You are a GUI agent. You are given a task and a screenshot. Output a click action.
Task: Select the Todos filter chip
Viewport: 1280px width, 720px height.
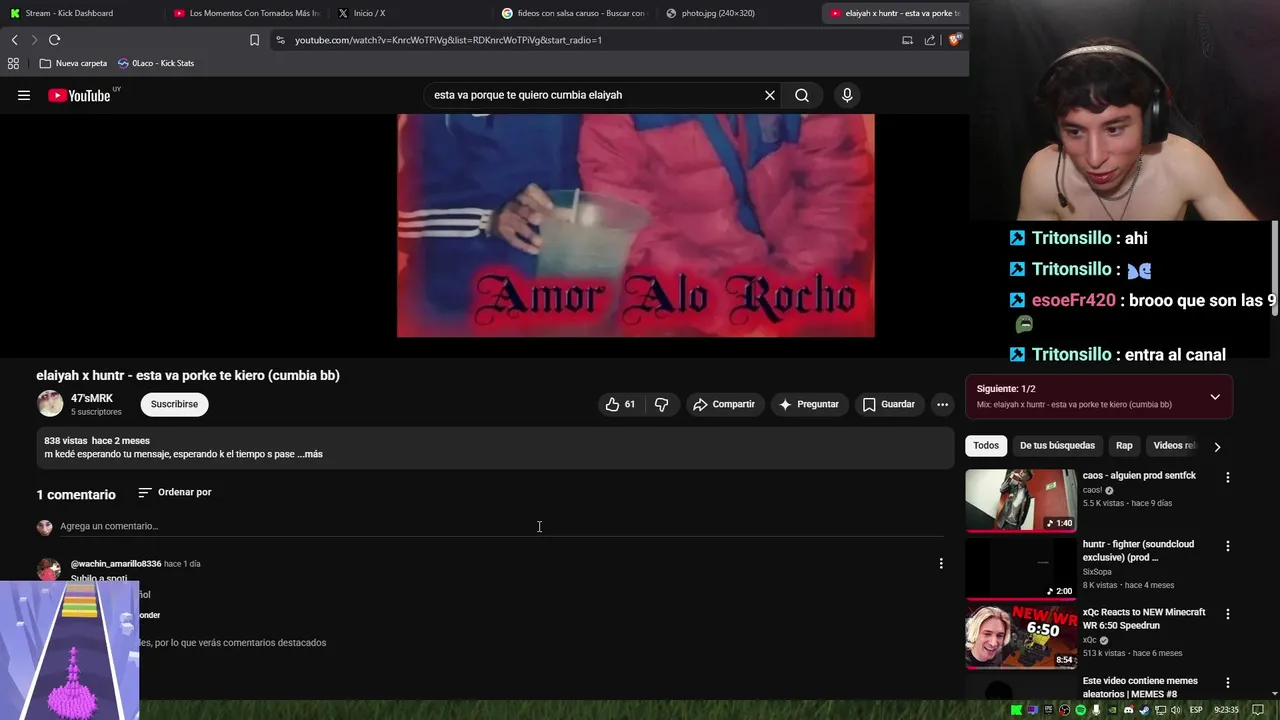[986, 446]
